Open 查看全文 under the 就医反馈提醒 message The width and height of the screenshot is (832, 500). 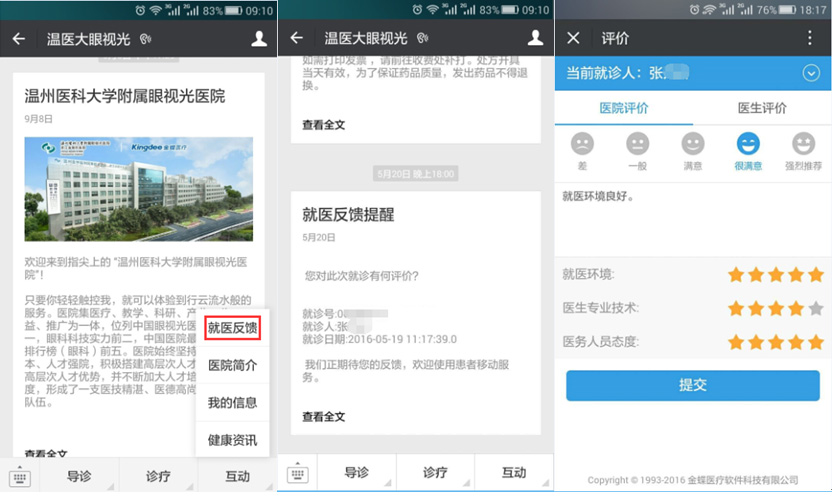323,416
